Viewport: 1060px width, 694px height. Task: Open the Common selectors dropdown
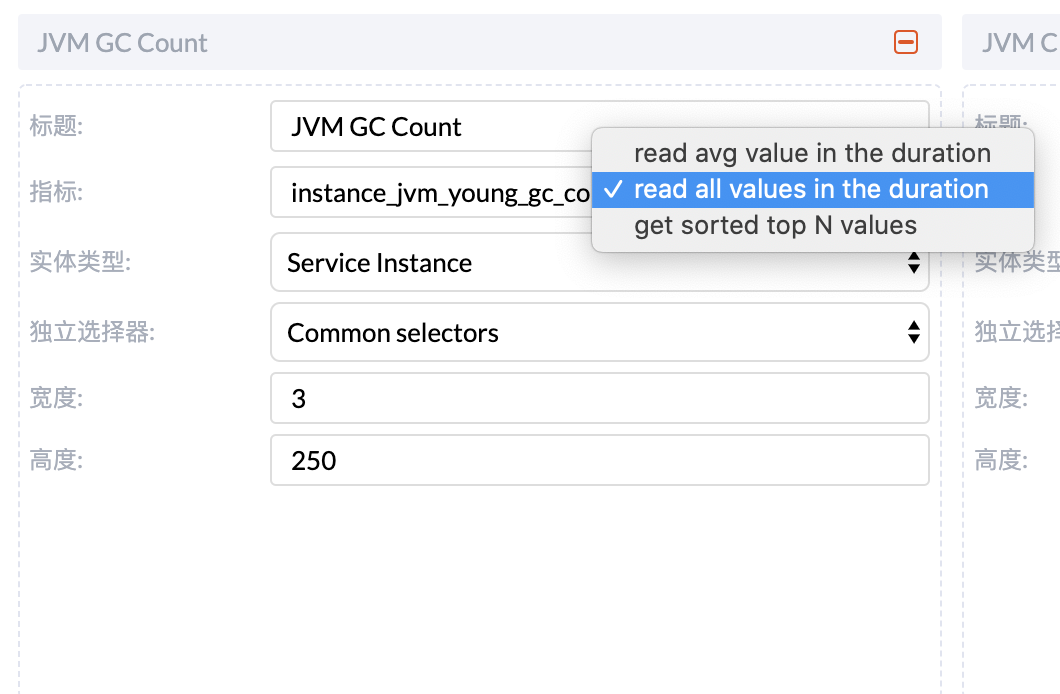click(x=600, y=332)
